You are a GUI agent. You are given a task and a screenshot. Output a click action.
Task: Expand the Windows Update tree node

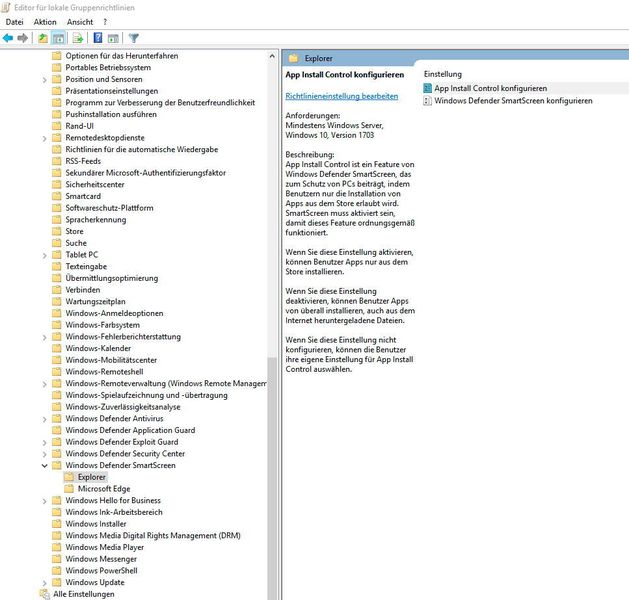click(x=44, y=582)
